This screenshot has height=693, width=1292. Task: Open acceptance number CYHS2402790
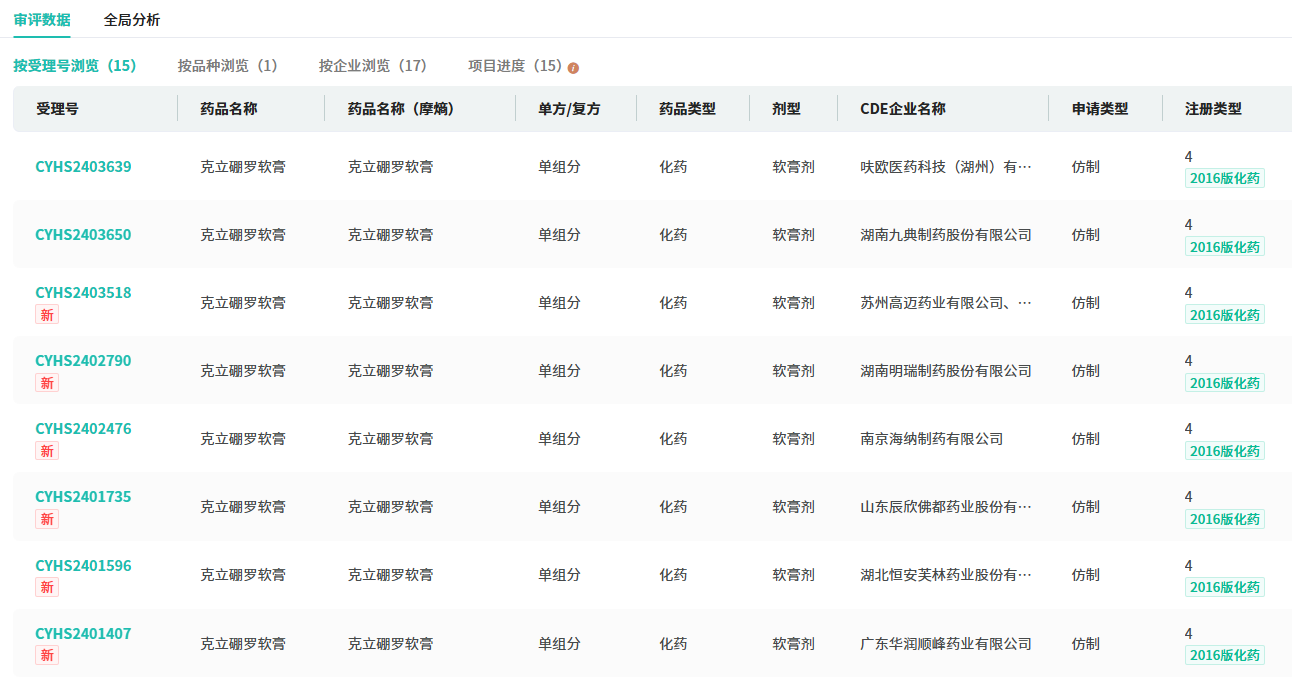point(83,361)
